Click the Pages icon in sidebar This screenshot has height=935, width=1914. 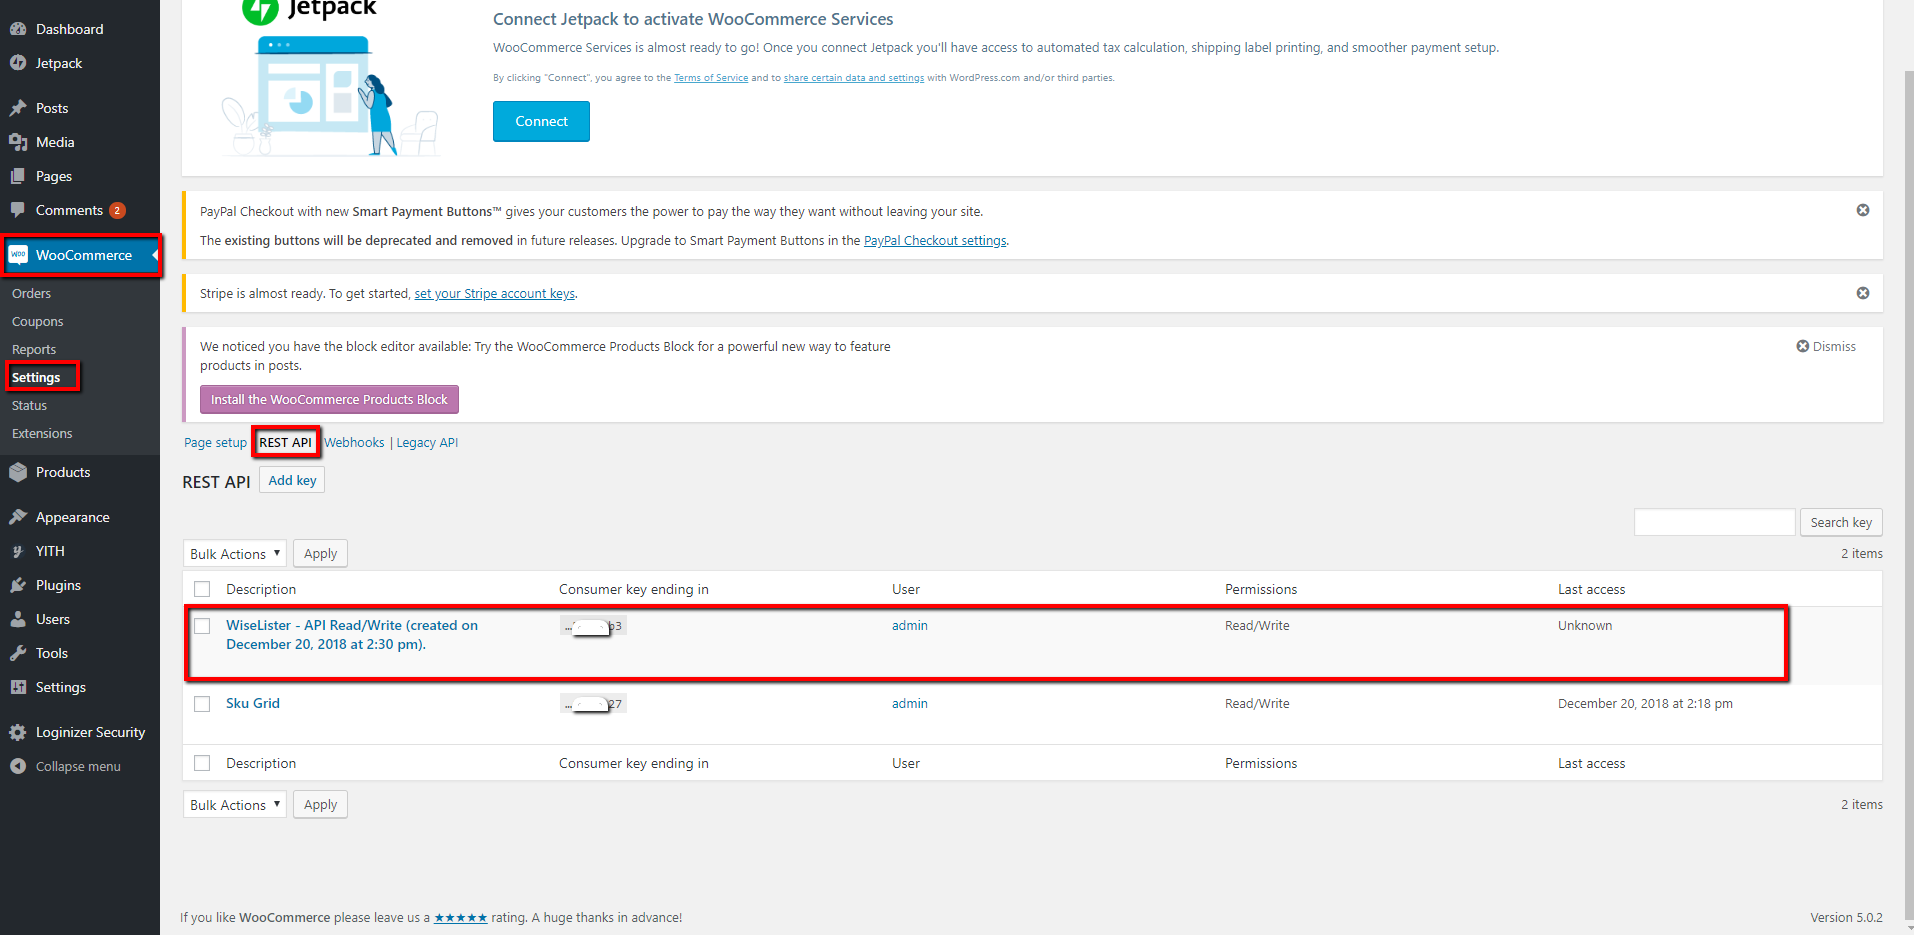point(18,176)
